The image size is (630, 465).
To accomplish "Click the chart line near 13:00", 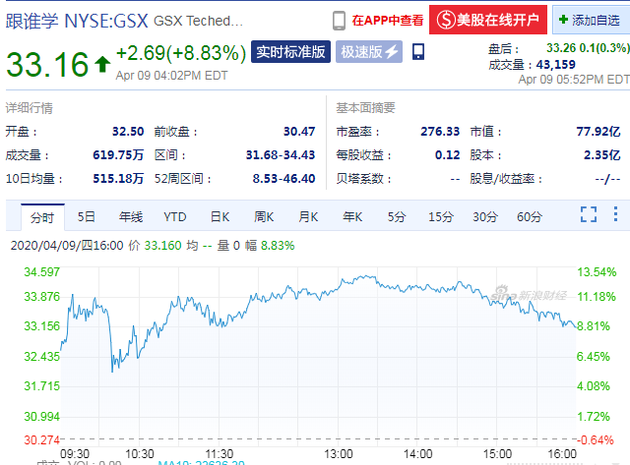I will 339,286.
